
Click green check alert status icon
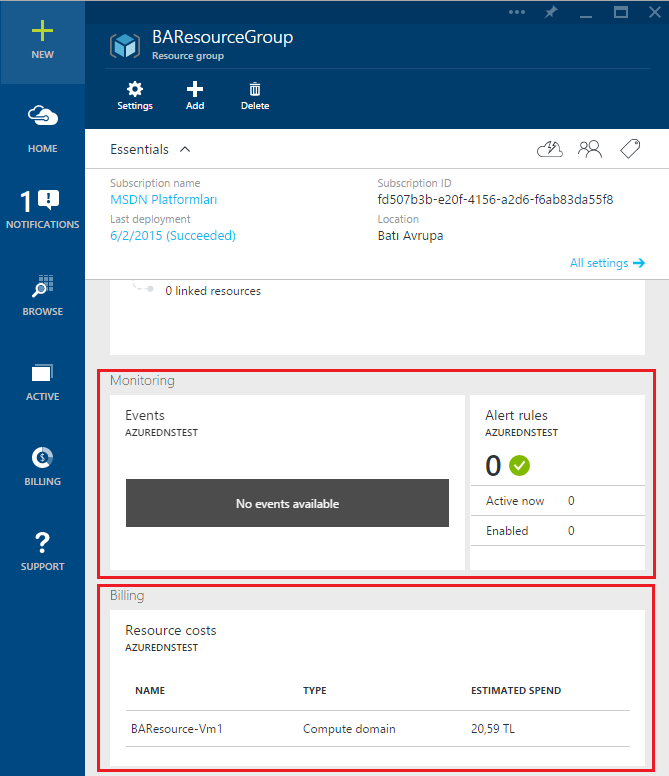(x=520, y=466)
